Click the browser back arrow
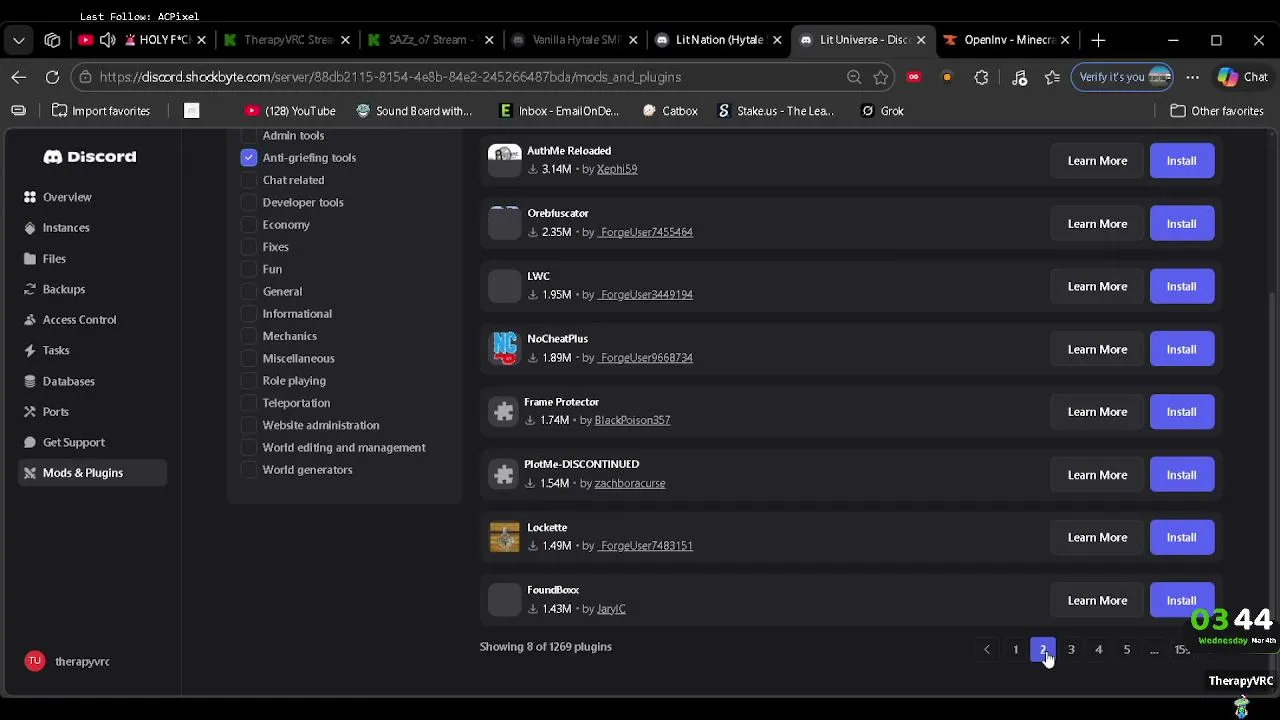Image resolution: width=1280 pixels, height=720 pixels. [x=19, y=77]
